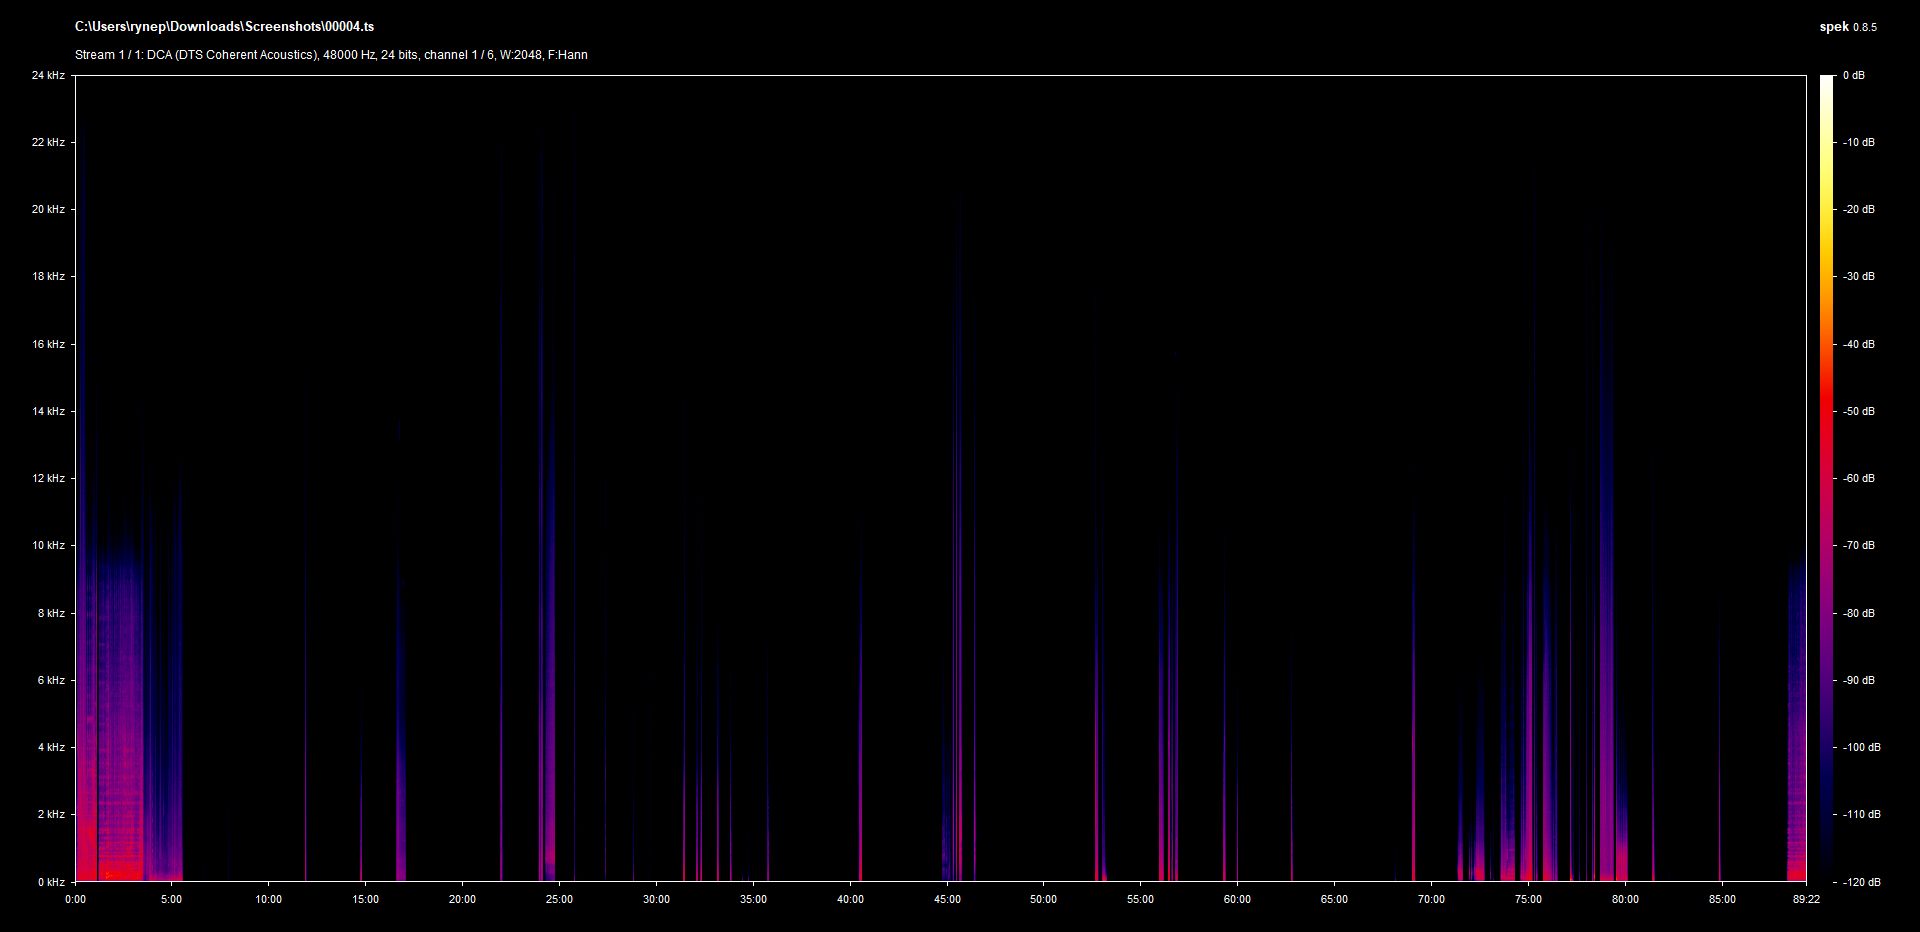Click the 0:00 start time label

(75, 899)
